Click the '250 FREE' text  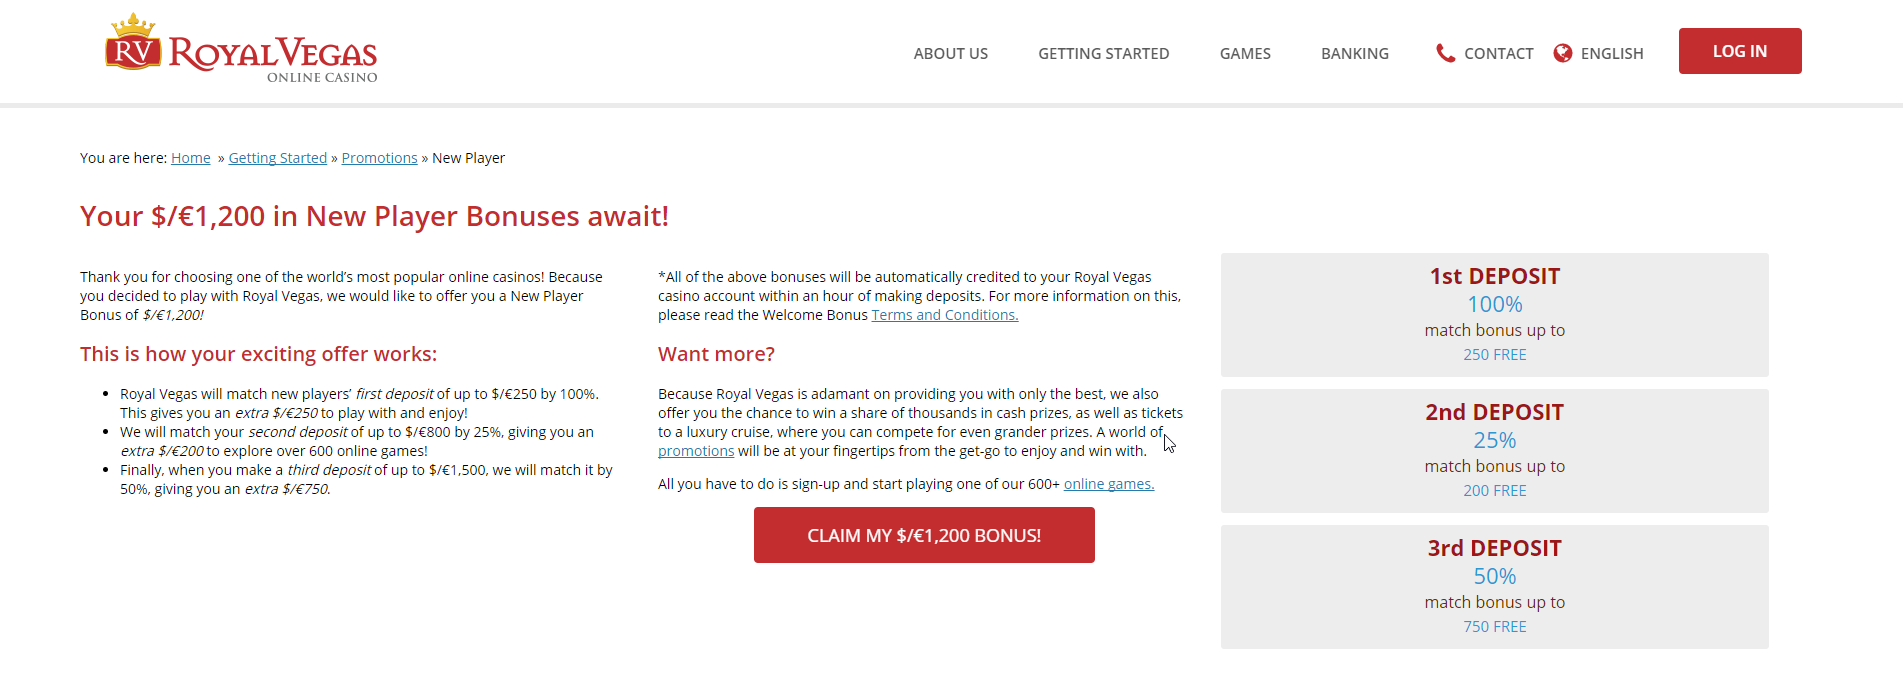[x=1495, y=355]
